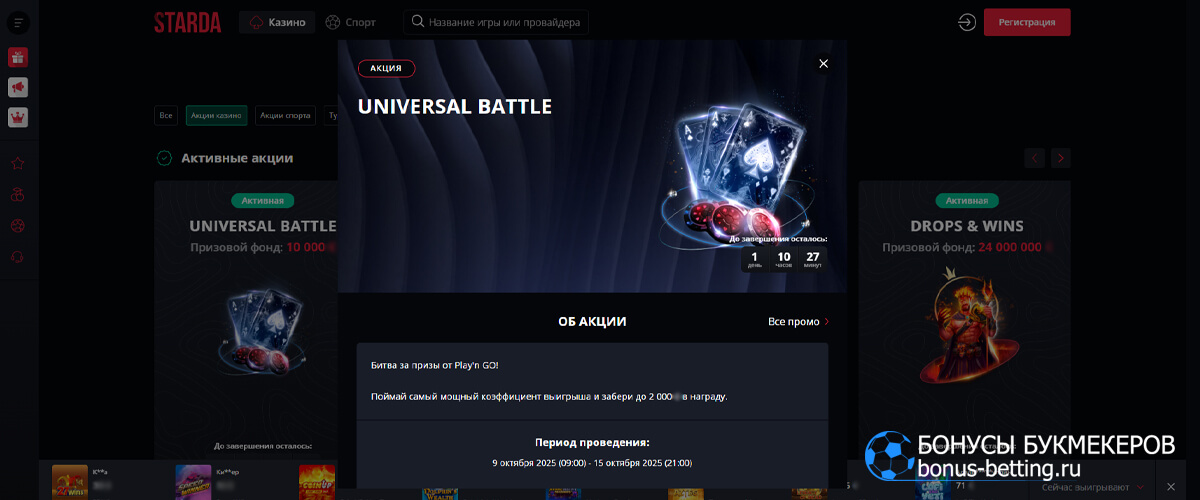Viewport: 1200px width, 500px height.
Task: Close the Universal Battle promo popup
Action: pyautogui.click(x=823, y=63)
